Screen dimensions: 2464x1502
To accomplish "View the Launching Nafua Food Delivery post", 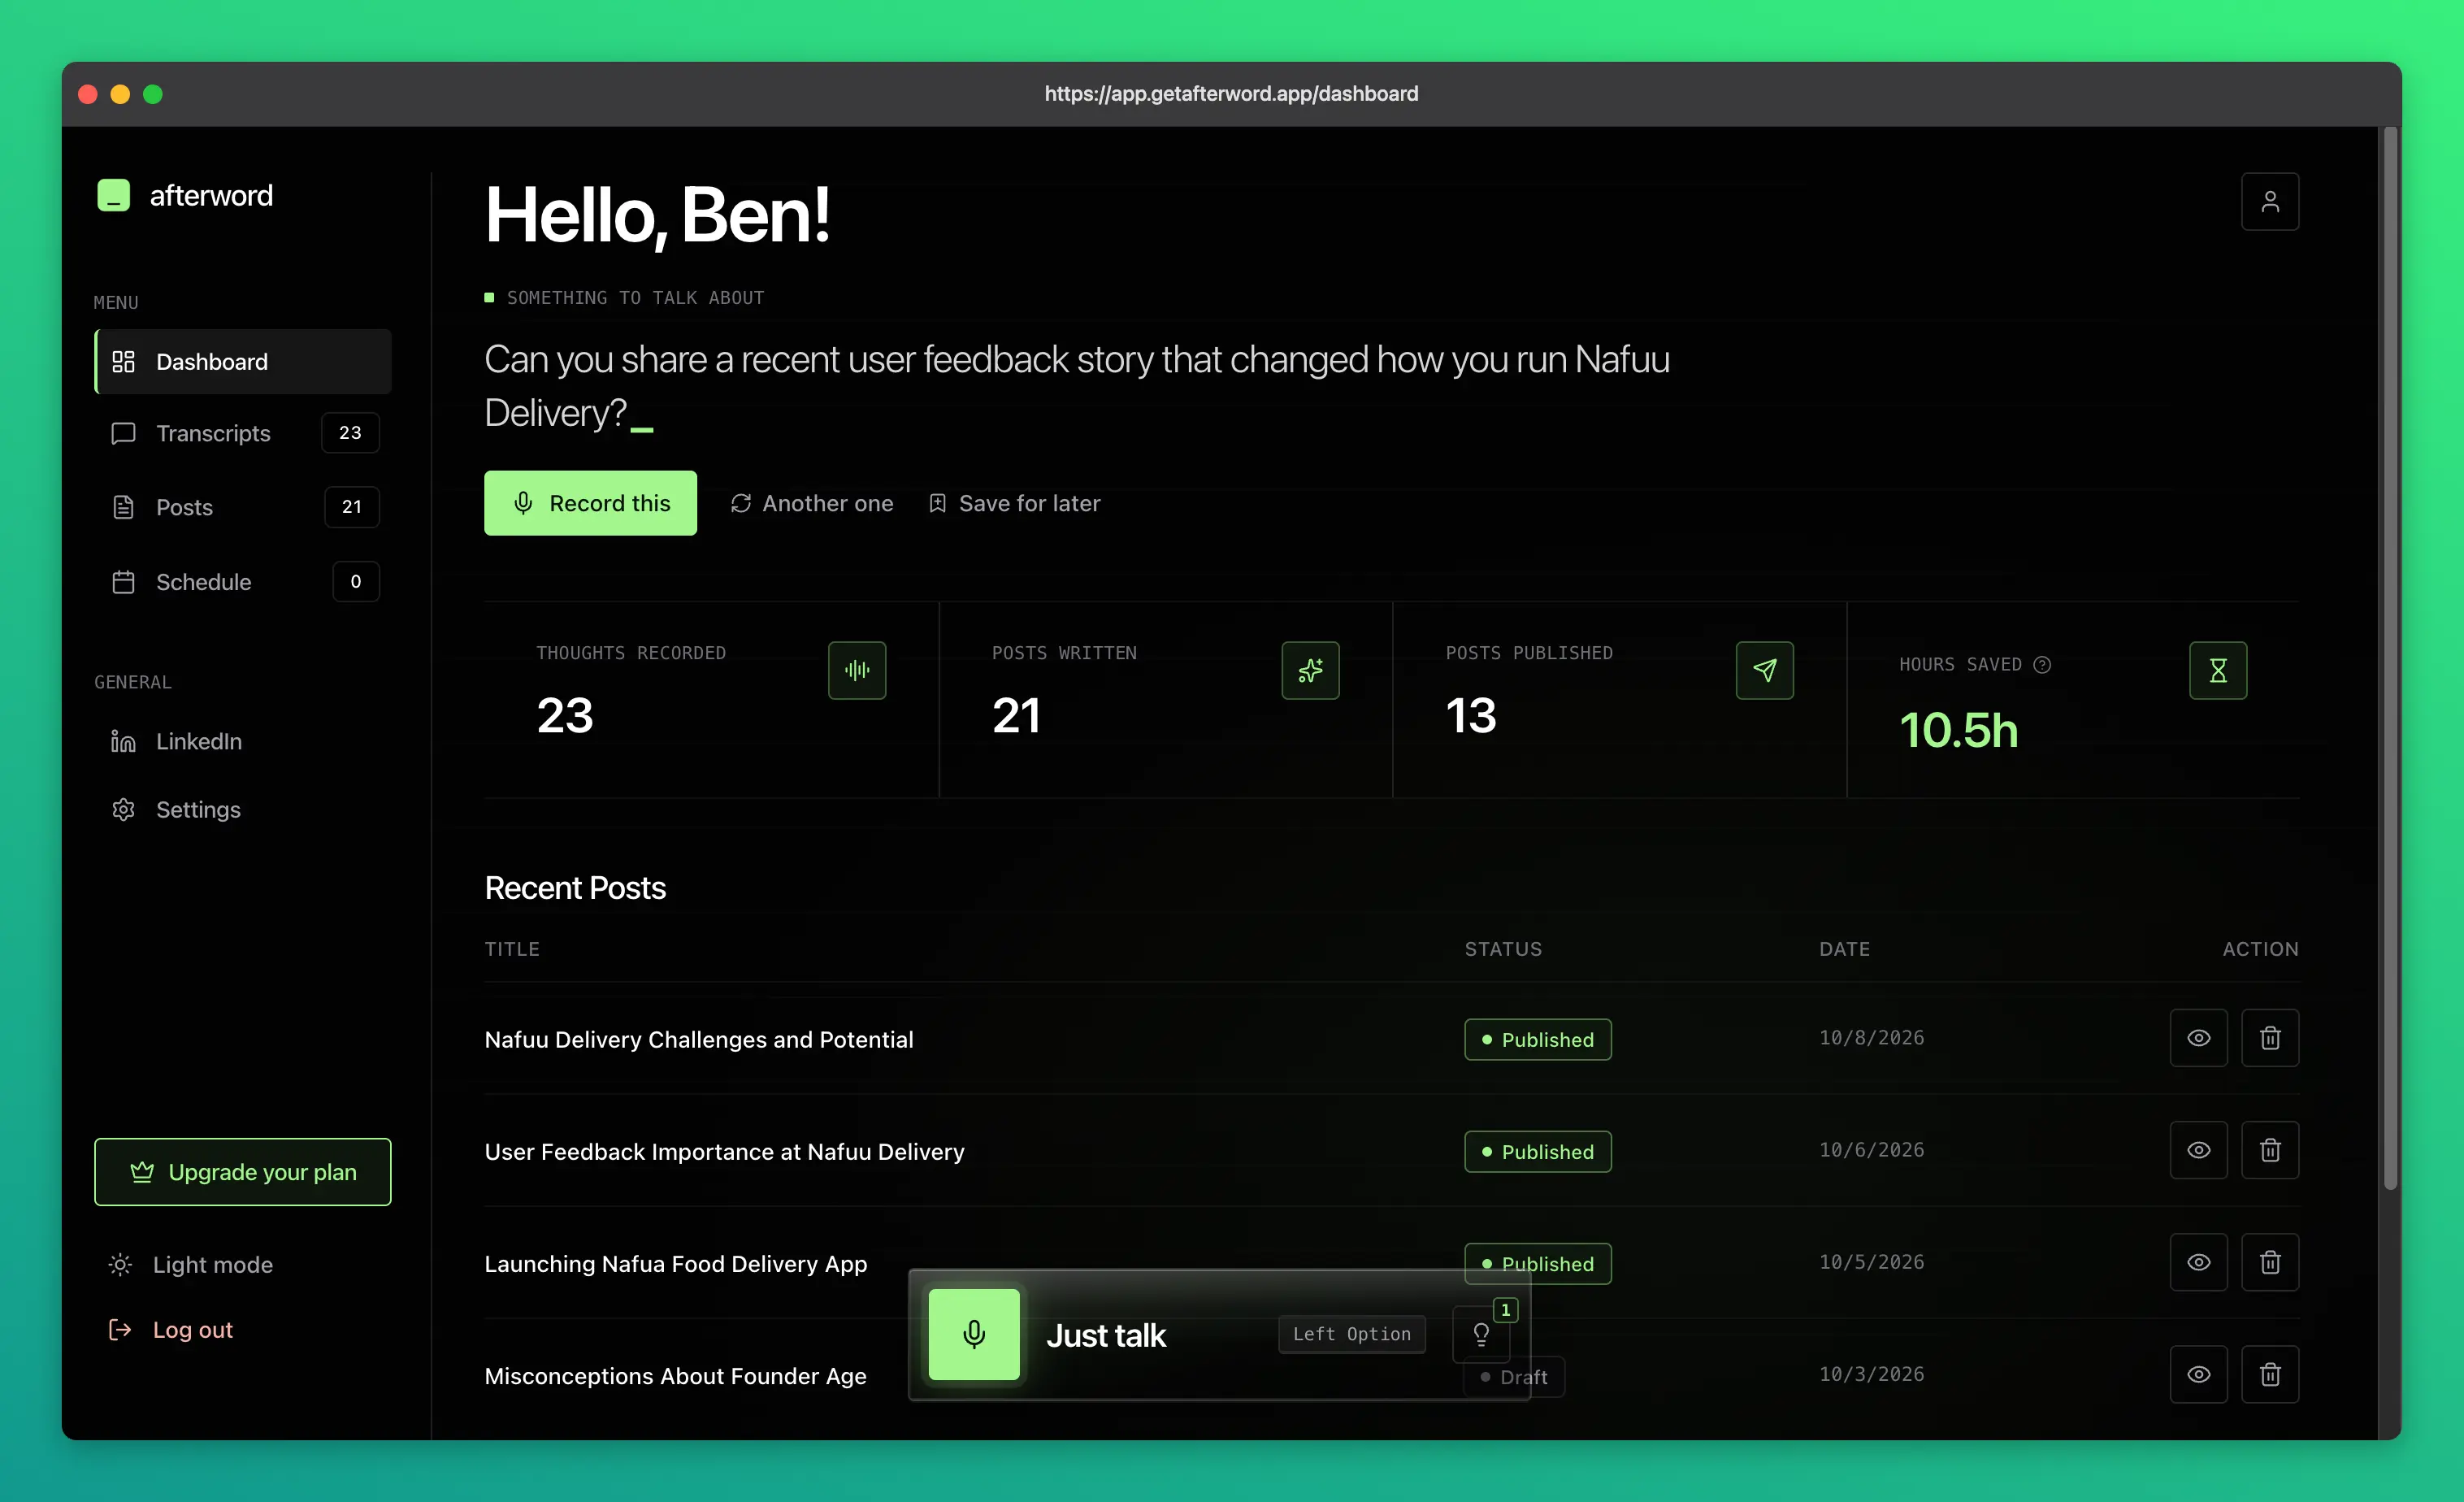I will [2198, 1262].
